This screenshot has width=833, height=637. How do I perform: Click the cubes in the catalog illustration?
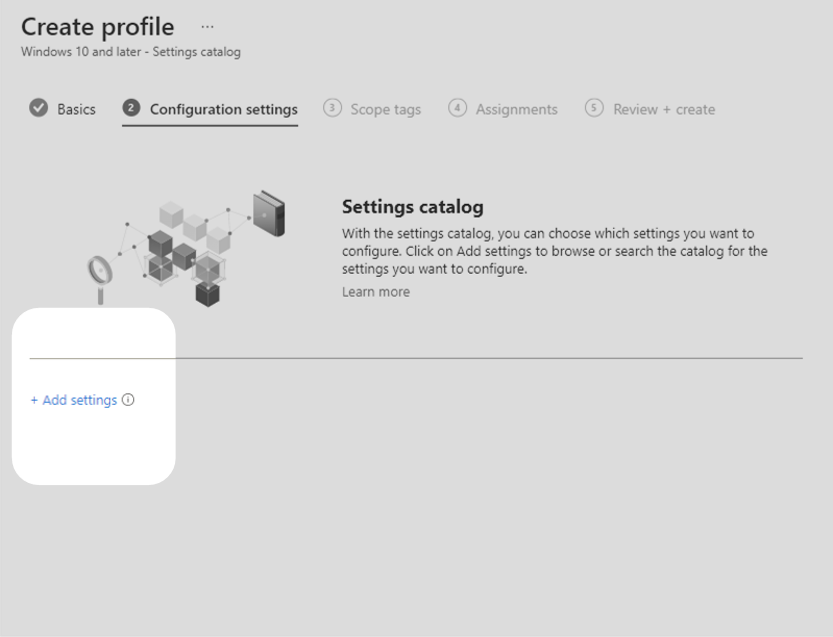(185, 252)
